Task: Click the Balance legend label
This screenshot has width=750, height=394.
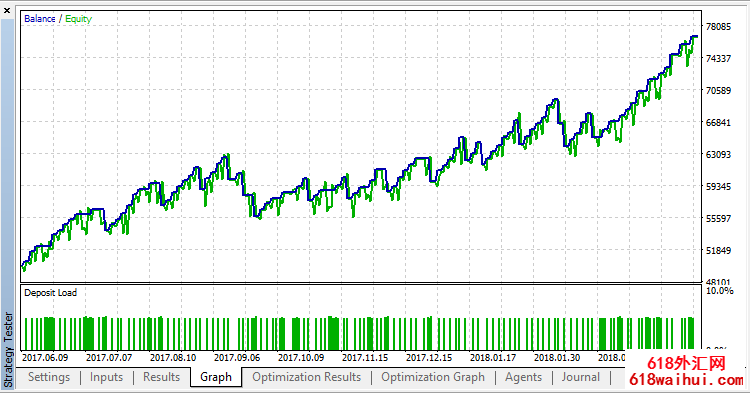Action: pos(40,19)
